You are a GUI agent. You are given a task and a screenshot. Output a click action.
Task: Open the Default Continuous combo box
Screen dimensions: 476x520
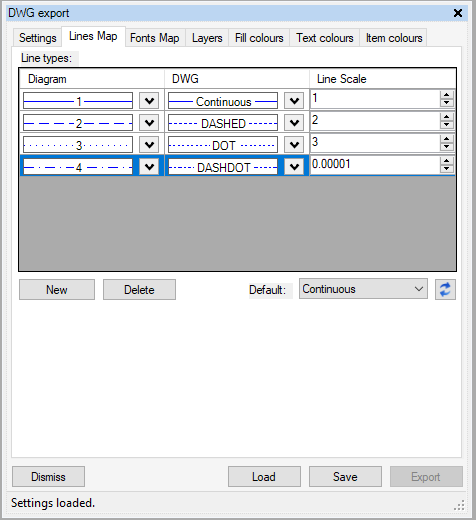pyautogui.click(x=363, y=289)
